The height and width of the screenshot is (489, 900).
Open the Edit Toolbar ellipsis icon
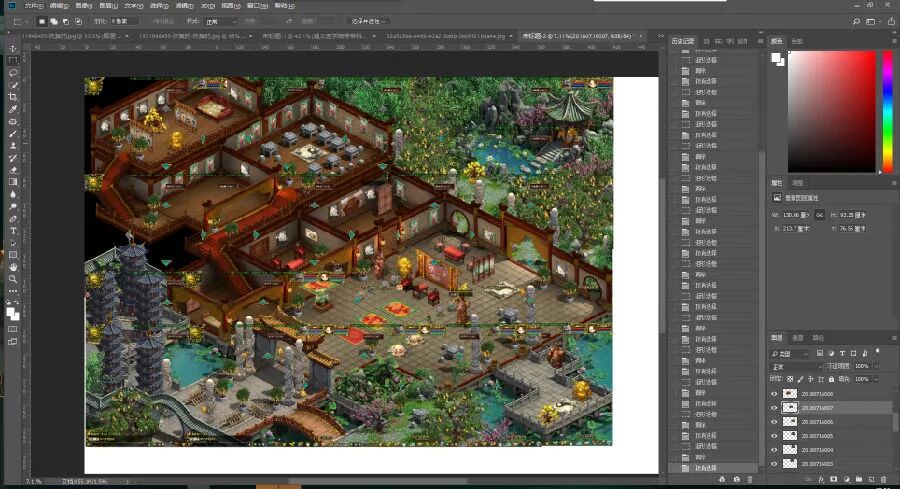[x=13, y=291]
